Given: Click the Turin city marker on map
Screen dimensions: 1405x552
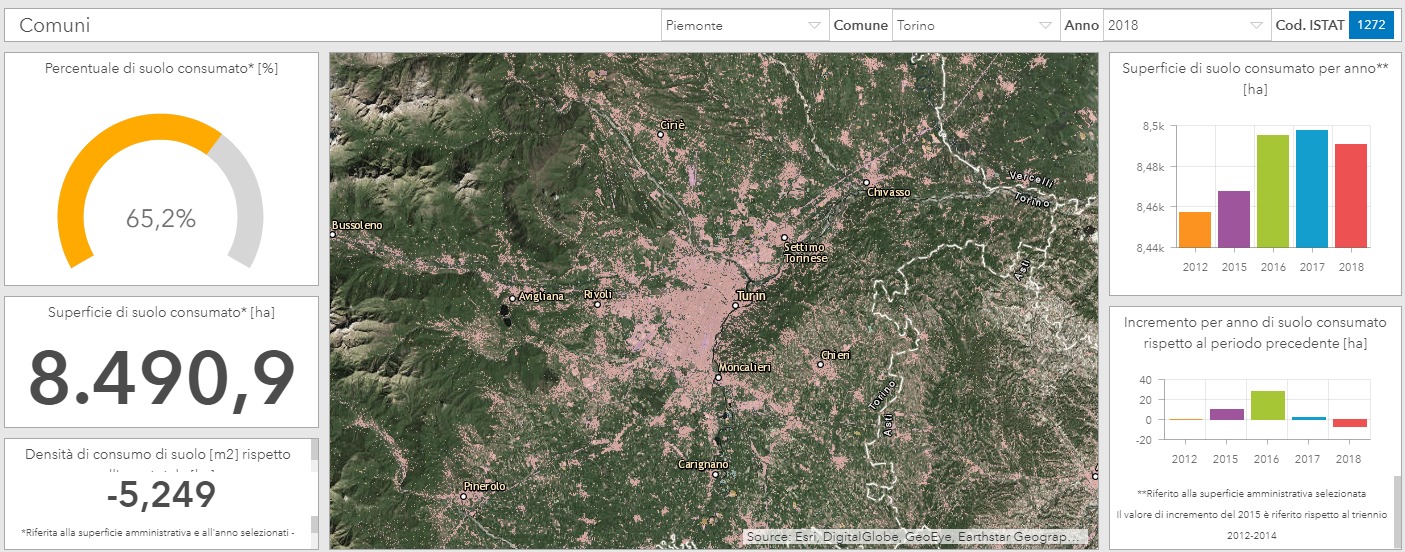Looking at the screenshot, I should 735,305.
